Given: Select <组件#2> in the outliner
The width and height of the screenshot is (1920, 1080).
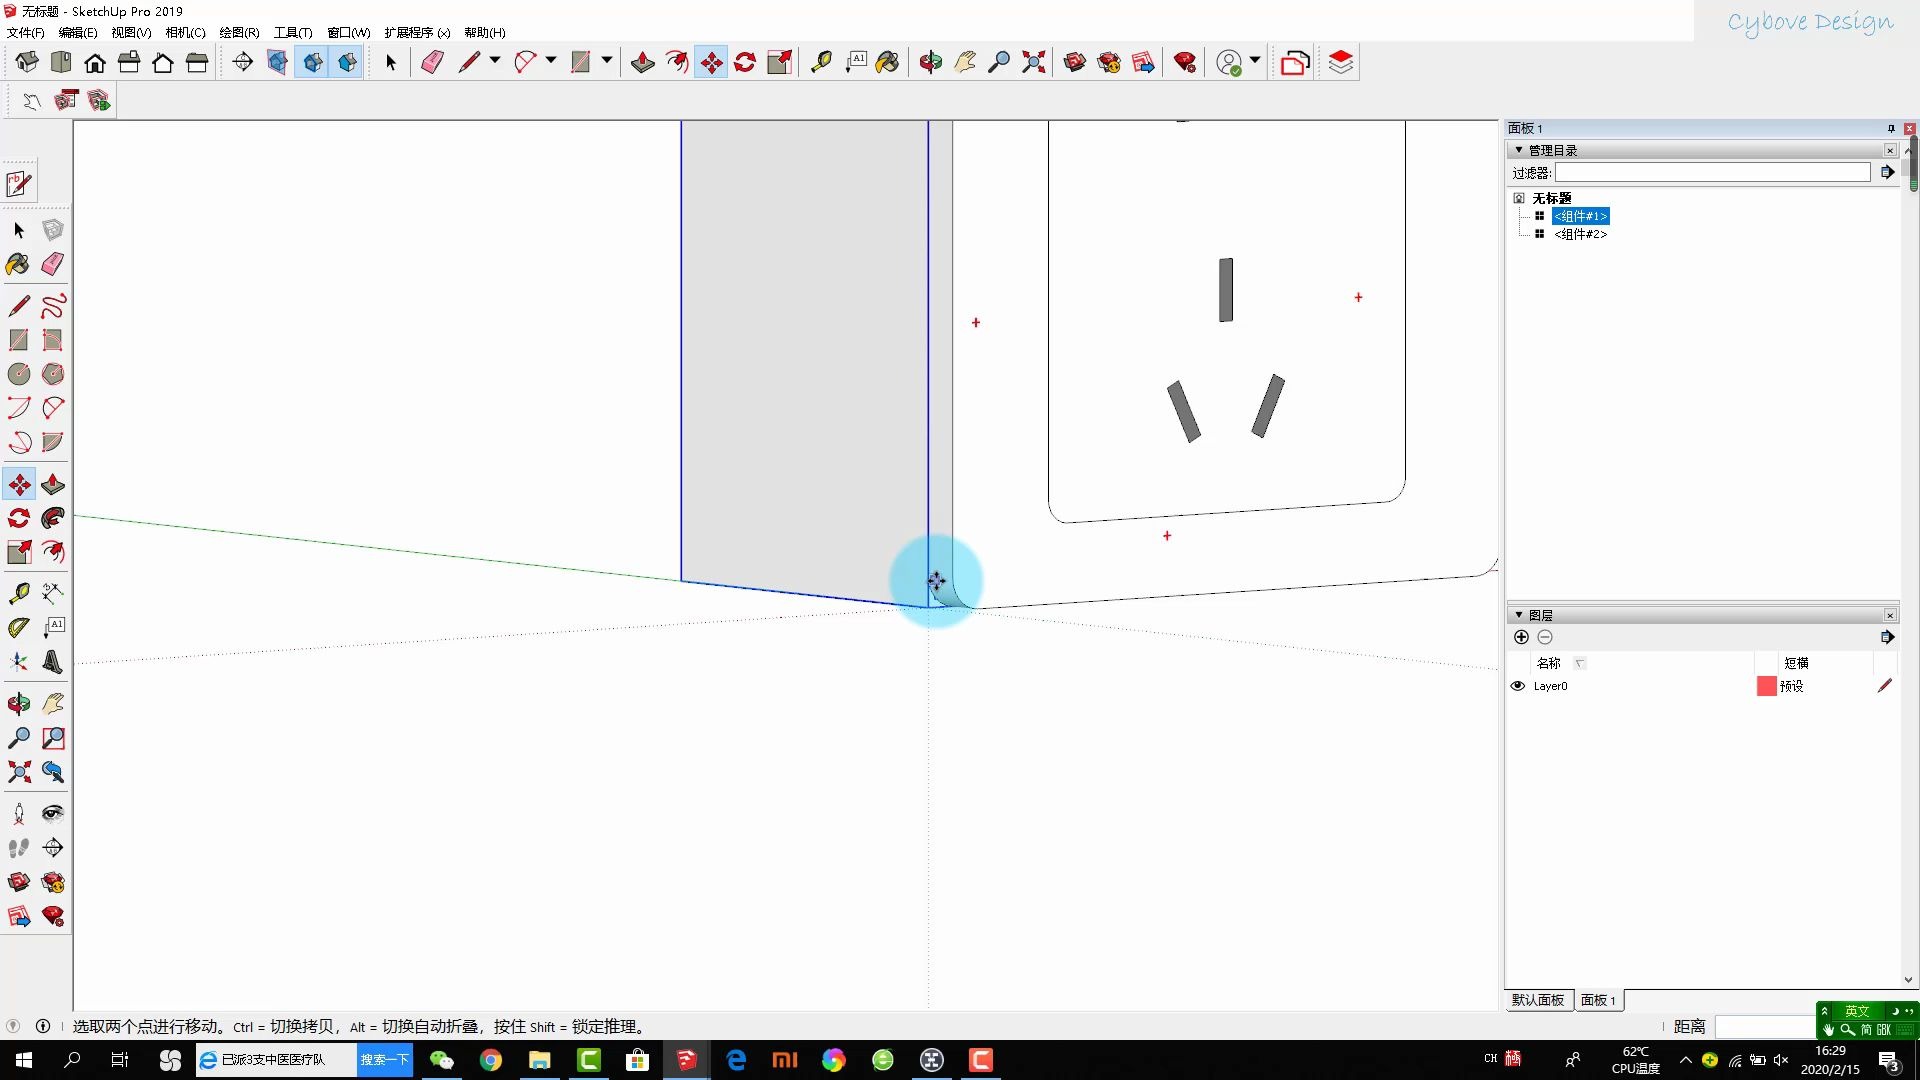Looking at the screenshot, I should point(1580,234).
